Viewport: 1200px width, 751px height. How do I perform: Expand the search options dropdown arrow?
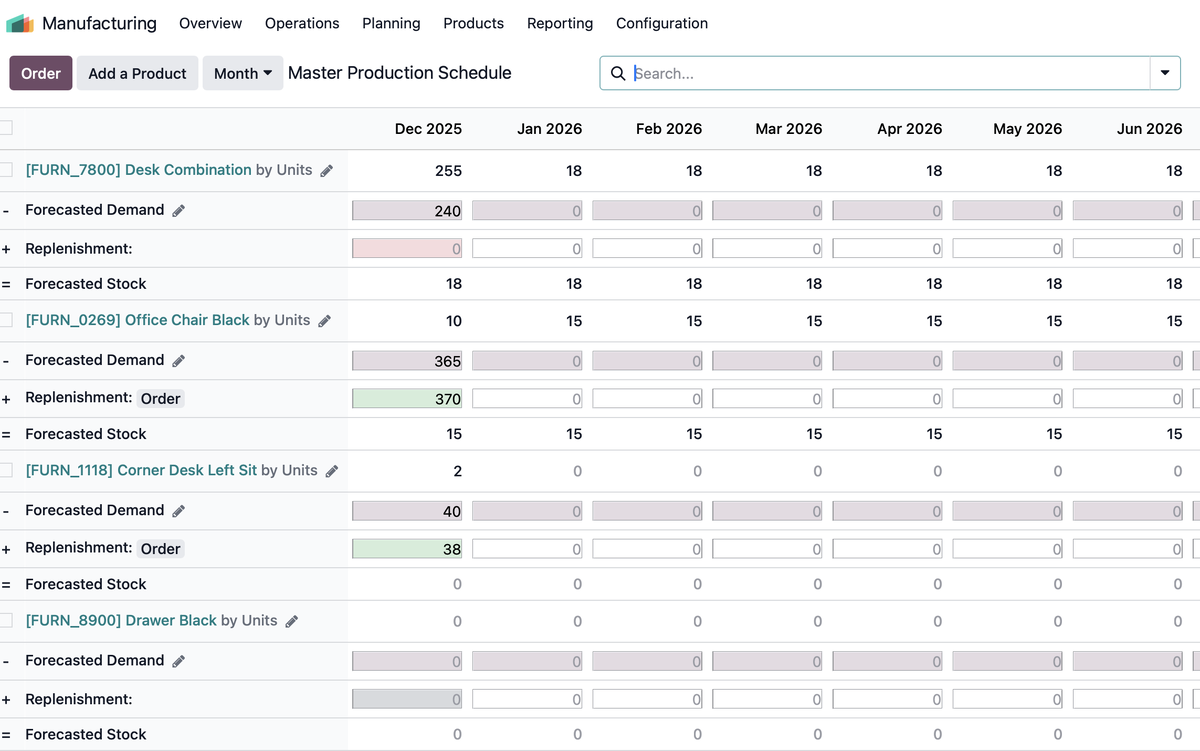[1165, 73]
